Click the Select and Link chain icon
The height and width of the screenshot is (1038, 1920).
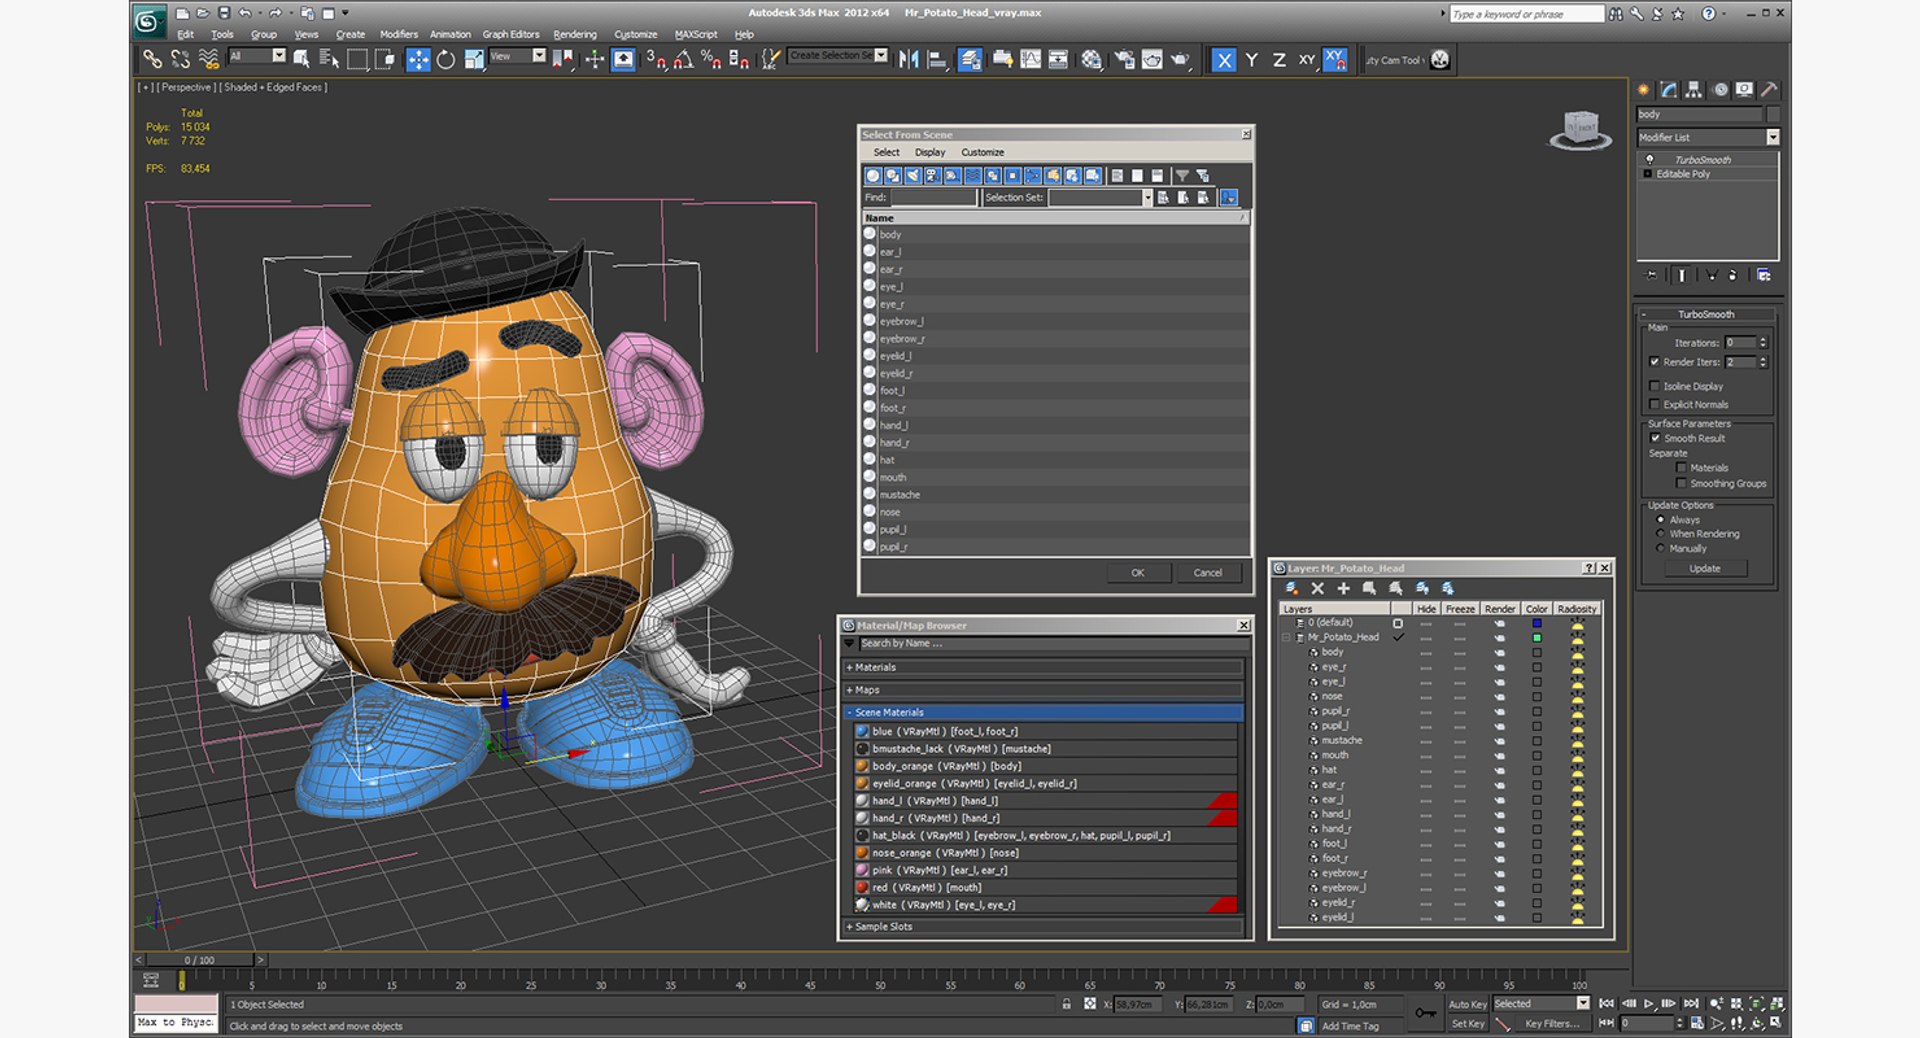click(x=152, y=60)
